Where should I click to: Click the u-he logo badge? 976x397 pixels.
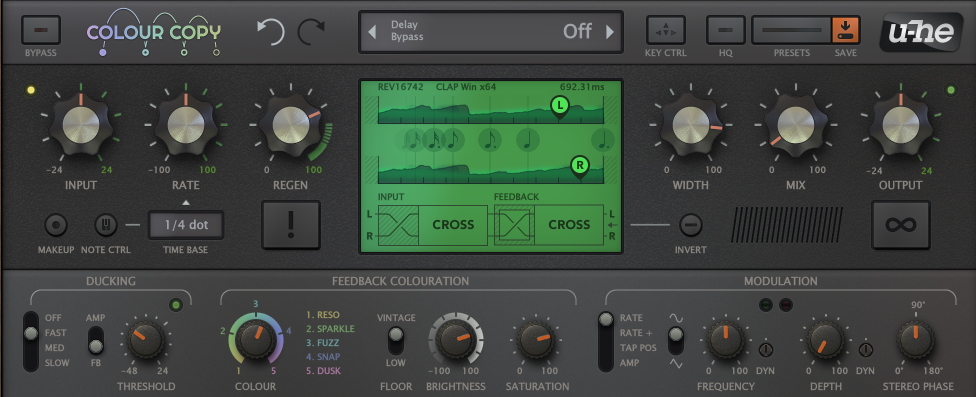tap(921, 32)
